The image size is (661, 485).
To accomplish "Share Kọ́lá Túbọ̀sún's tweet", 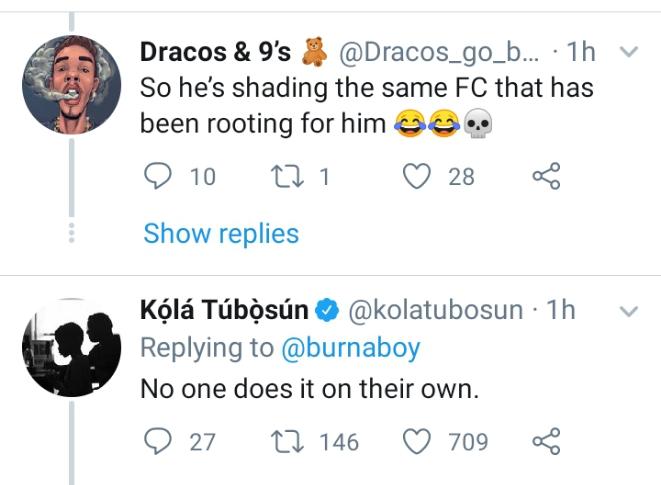I will tap(545, 440).
